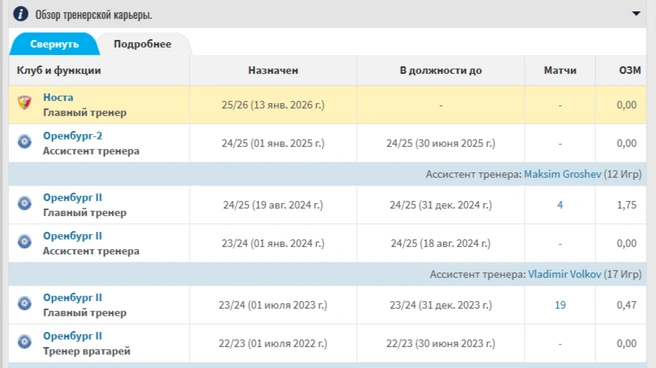The width and height of the screenshot is (656, 368).
Task: Open the 19 matches link
Action: (560, 305)
